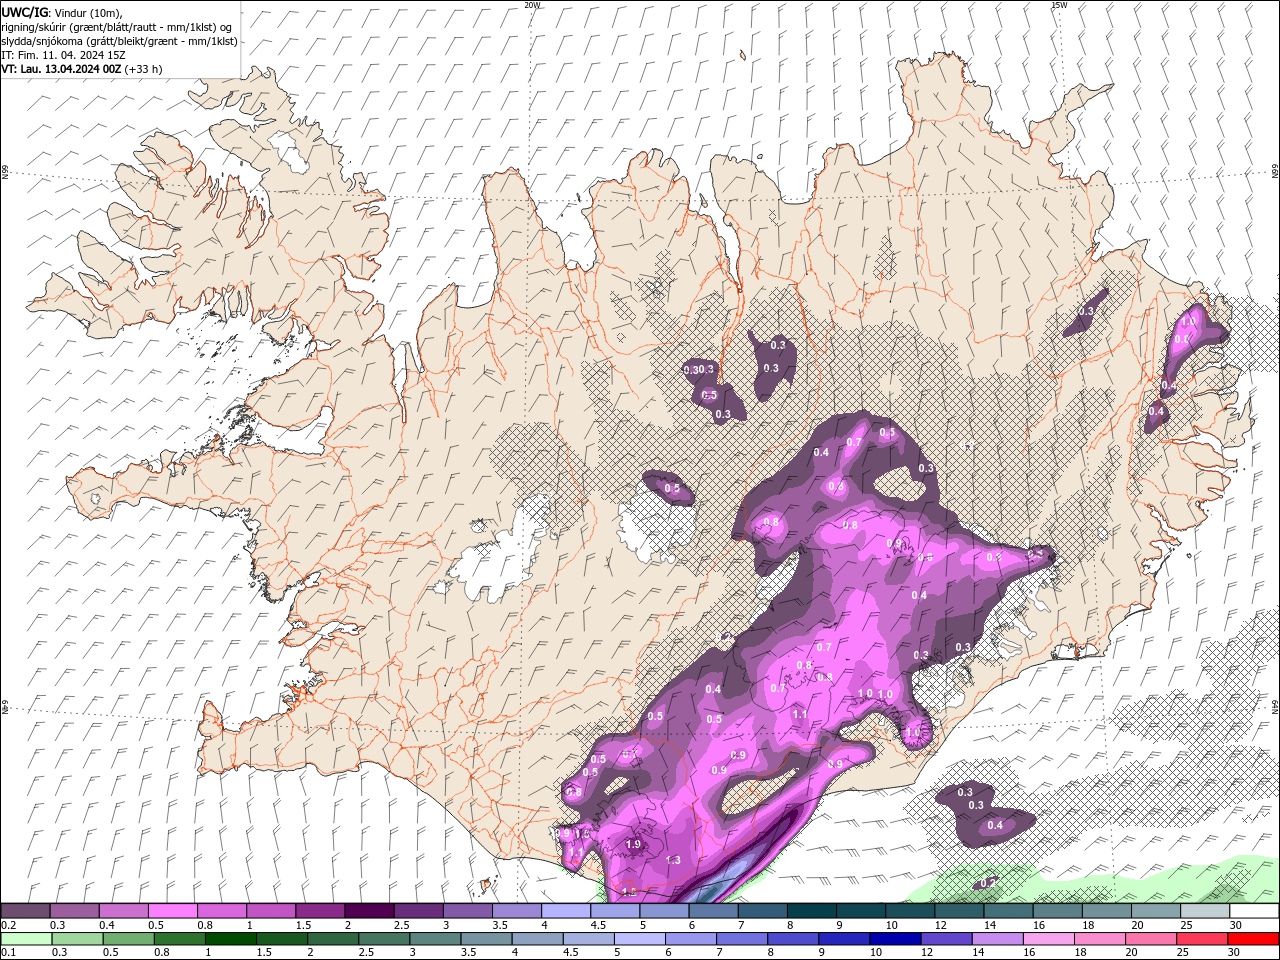Select the 12 violet swatch in lower legend row
This screenshot has width=1280, height=960.
point(945,938)
